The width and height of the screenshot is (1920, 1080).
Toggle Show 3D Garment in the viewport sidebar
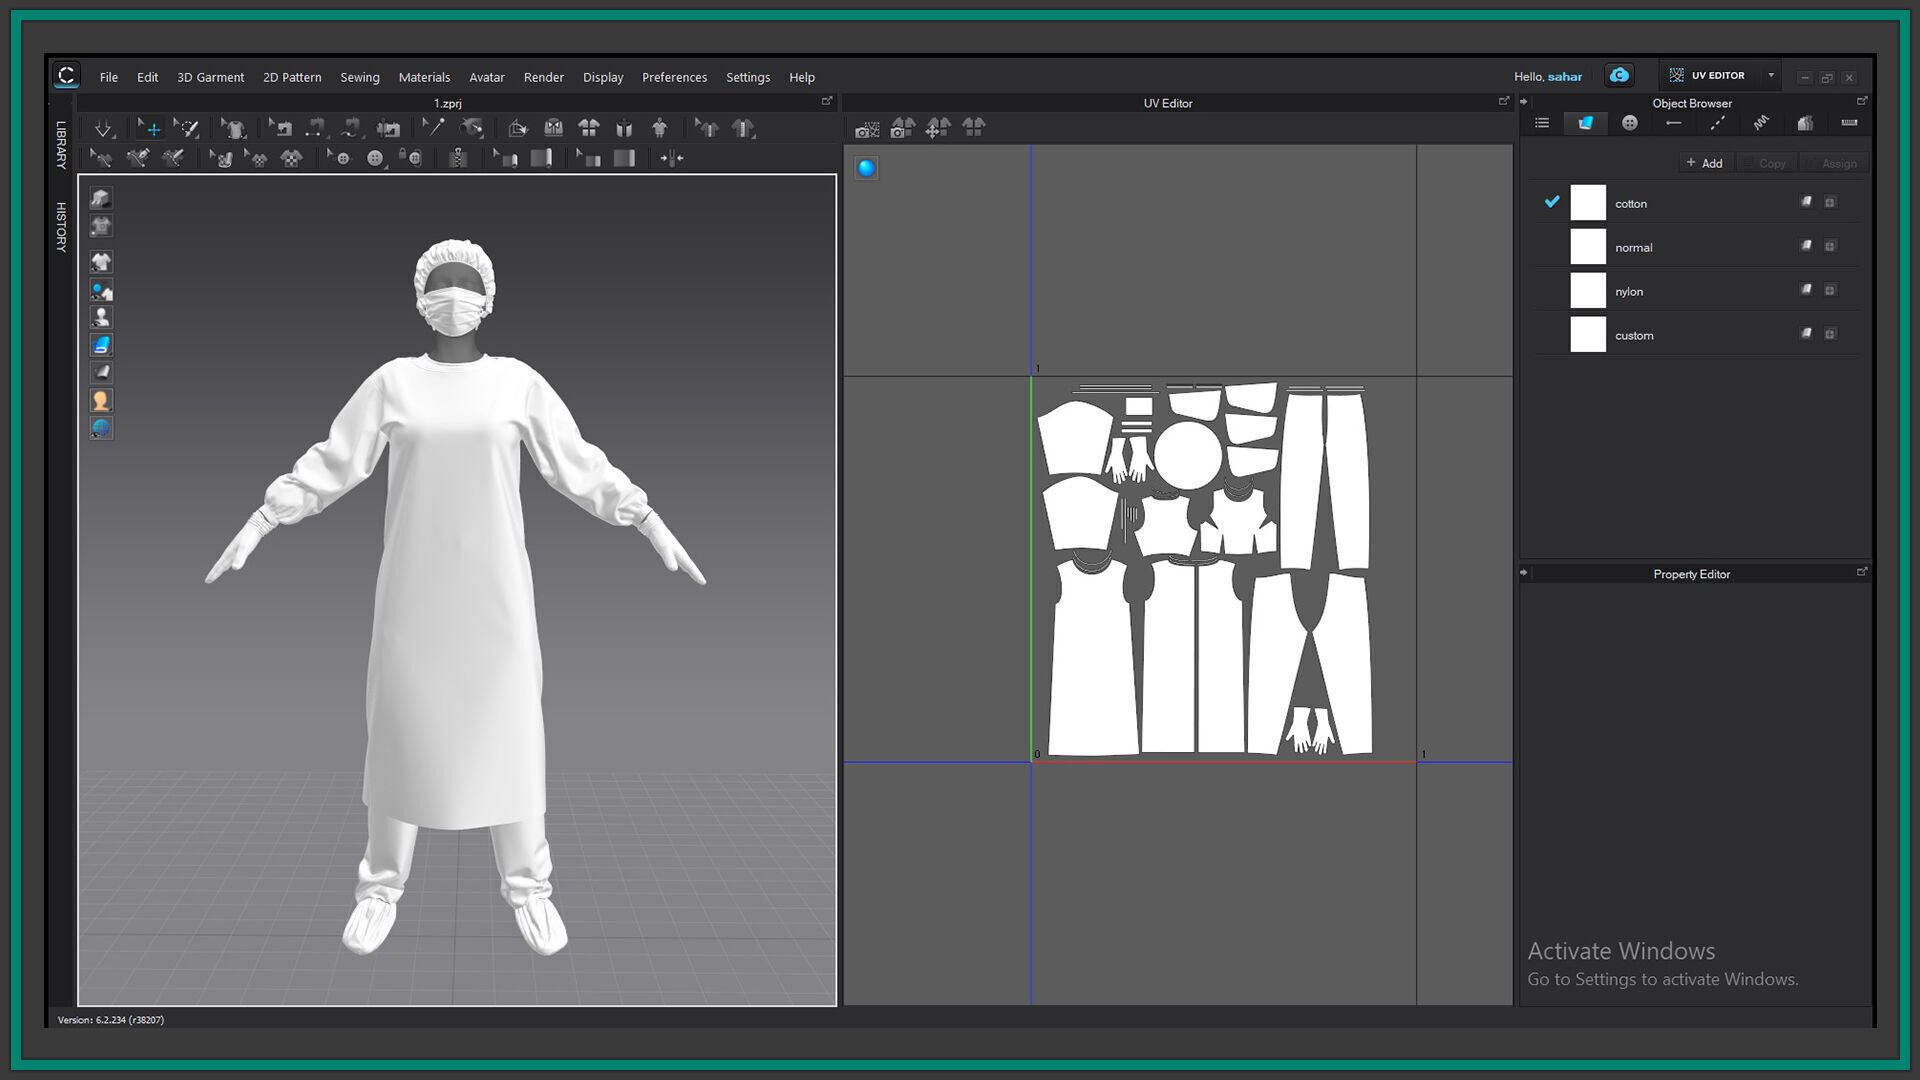point(101,262)
